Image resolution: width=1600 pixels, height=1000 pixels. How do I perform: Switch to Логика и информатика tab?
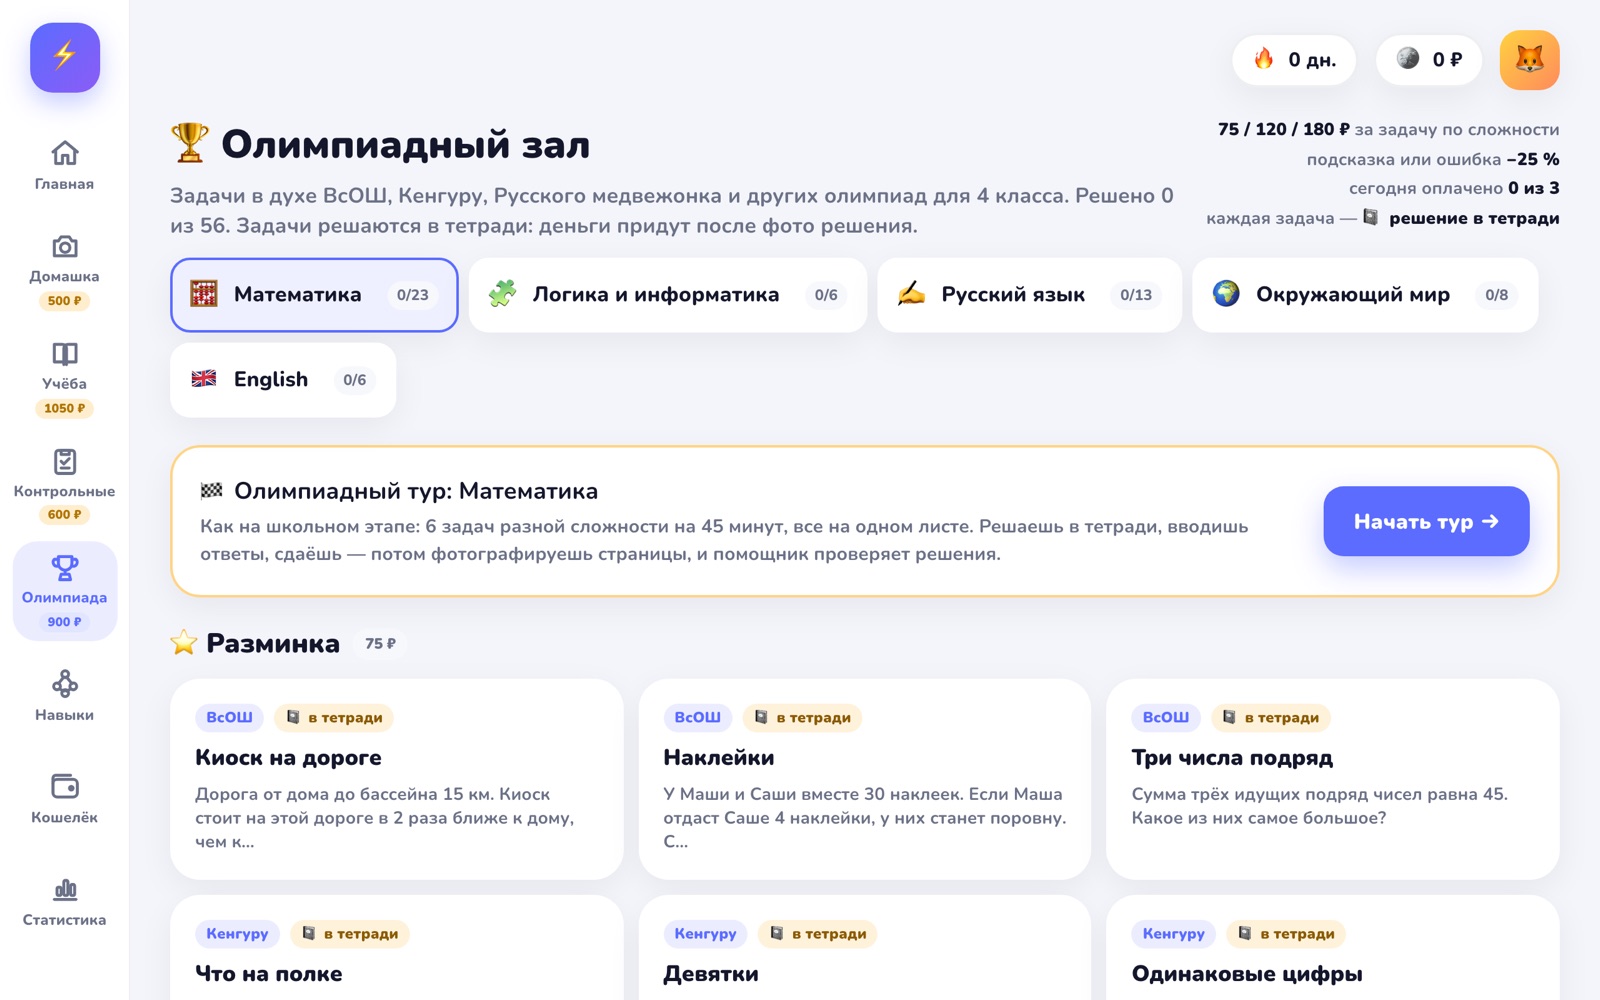coord(667,295)
